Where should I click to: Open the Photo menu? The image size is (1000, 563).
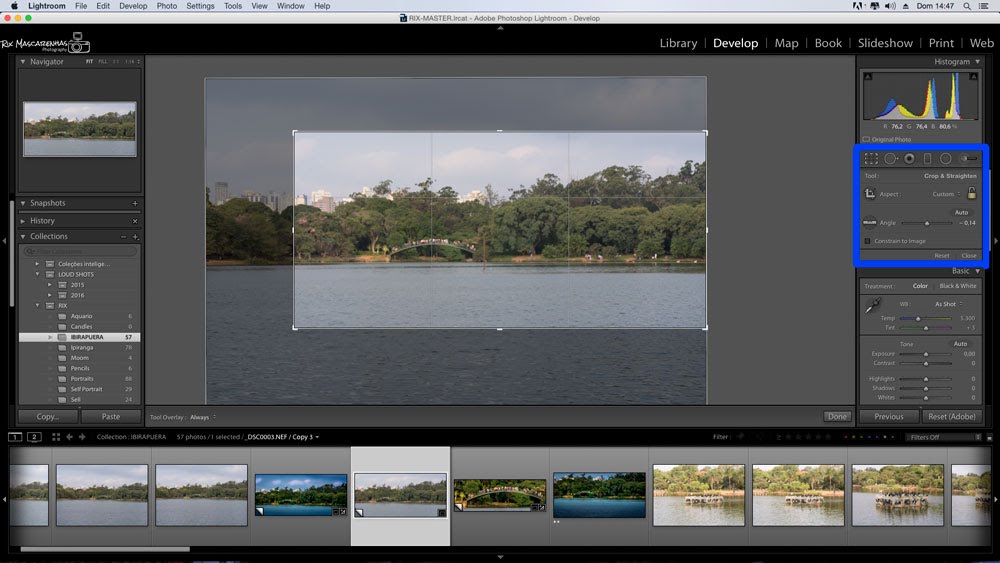(x=167, y=6)
